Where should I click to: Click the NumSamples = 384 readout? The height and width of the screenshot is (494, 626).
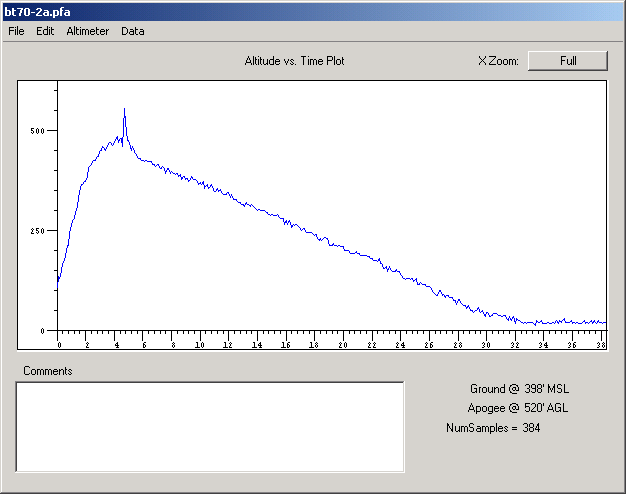[x=493, y=428]
